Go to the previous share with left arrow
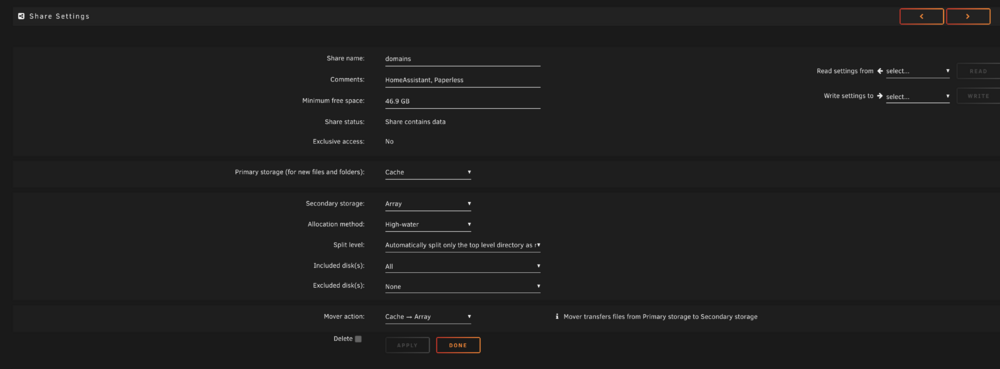 click(922, 17)
